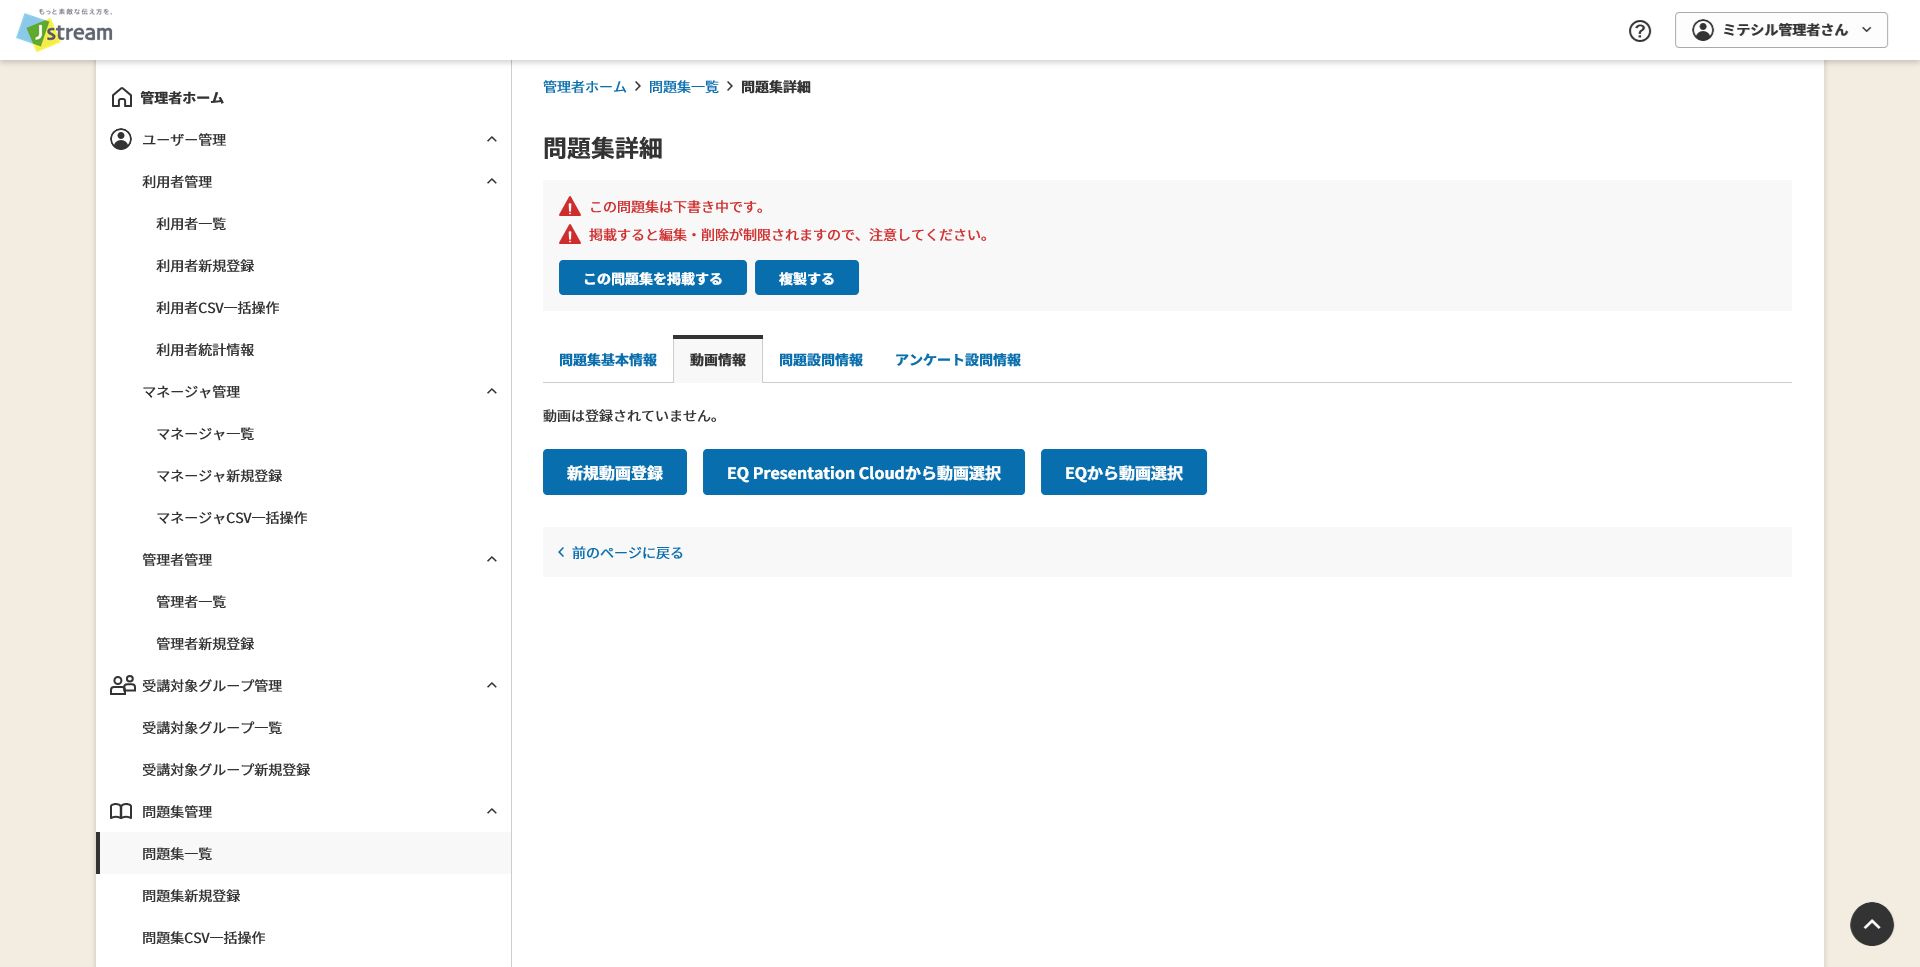Click the 複製する button
Screen dimensions: 1920x967
(x=807, y=278)
